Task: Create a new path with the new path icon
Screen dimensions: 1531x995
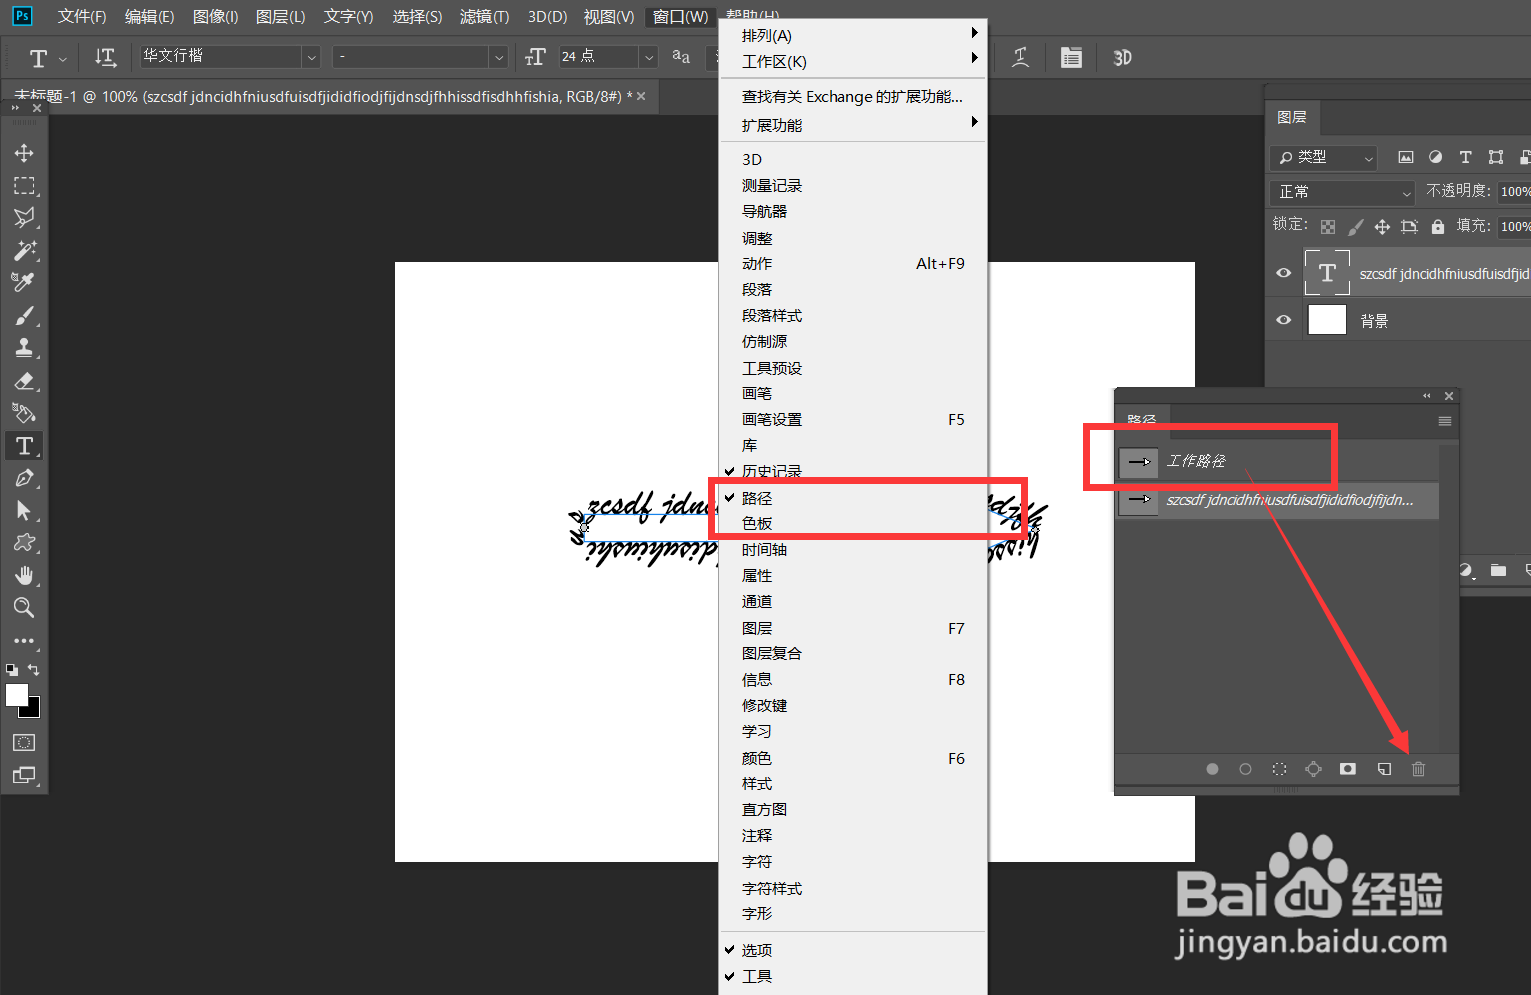Action: click(1384, 768)
